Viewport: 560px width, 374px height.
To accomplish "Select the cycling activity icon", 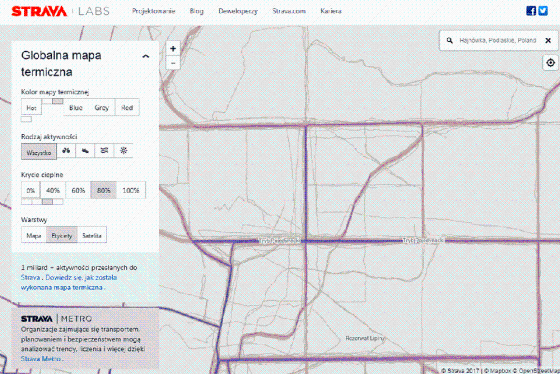I will [x=66, y=151].
